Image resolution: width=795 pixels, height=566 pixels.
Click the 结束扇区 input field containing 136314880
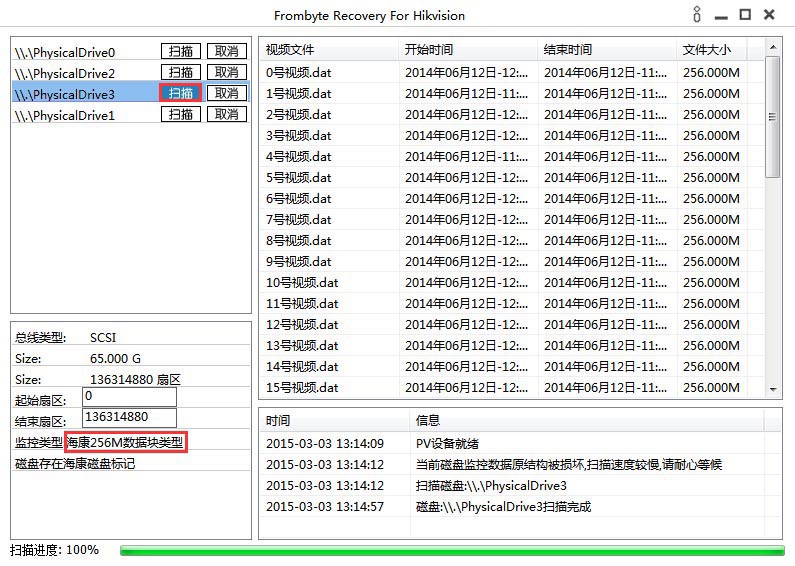tap(129, 418)
